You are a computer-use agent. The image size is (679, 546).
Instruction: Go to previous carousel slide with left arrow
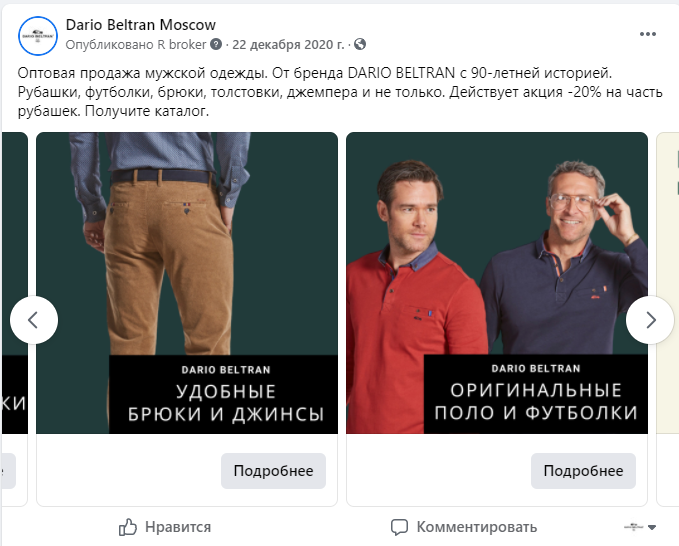tap(34, 320)
